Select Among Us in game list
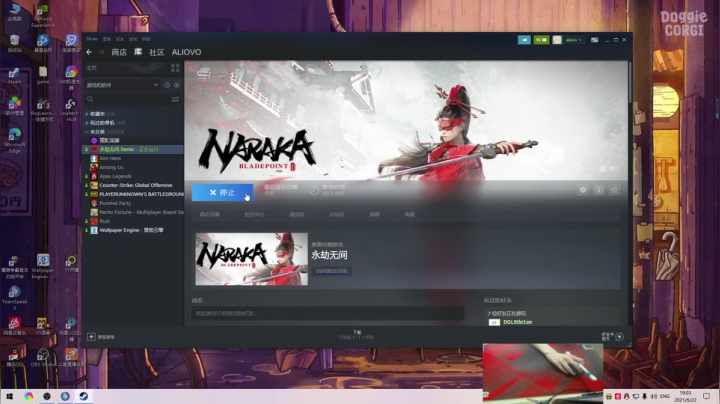Image resolution: width=720 pixels, height=404 pixels. point(133,168)
